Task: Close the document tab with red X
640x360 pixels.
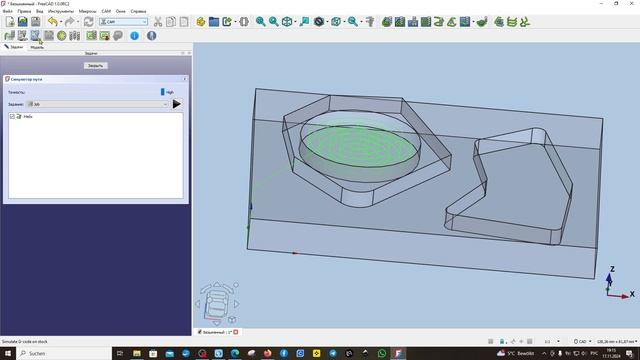Action: pos(236,332)
